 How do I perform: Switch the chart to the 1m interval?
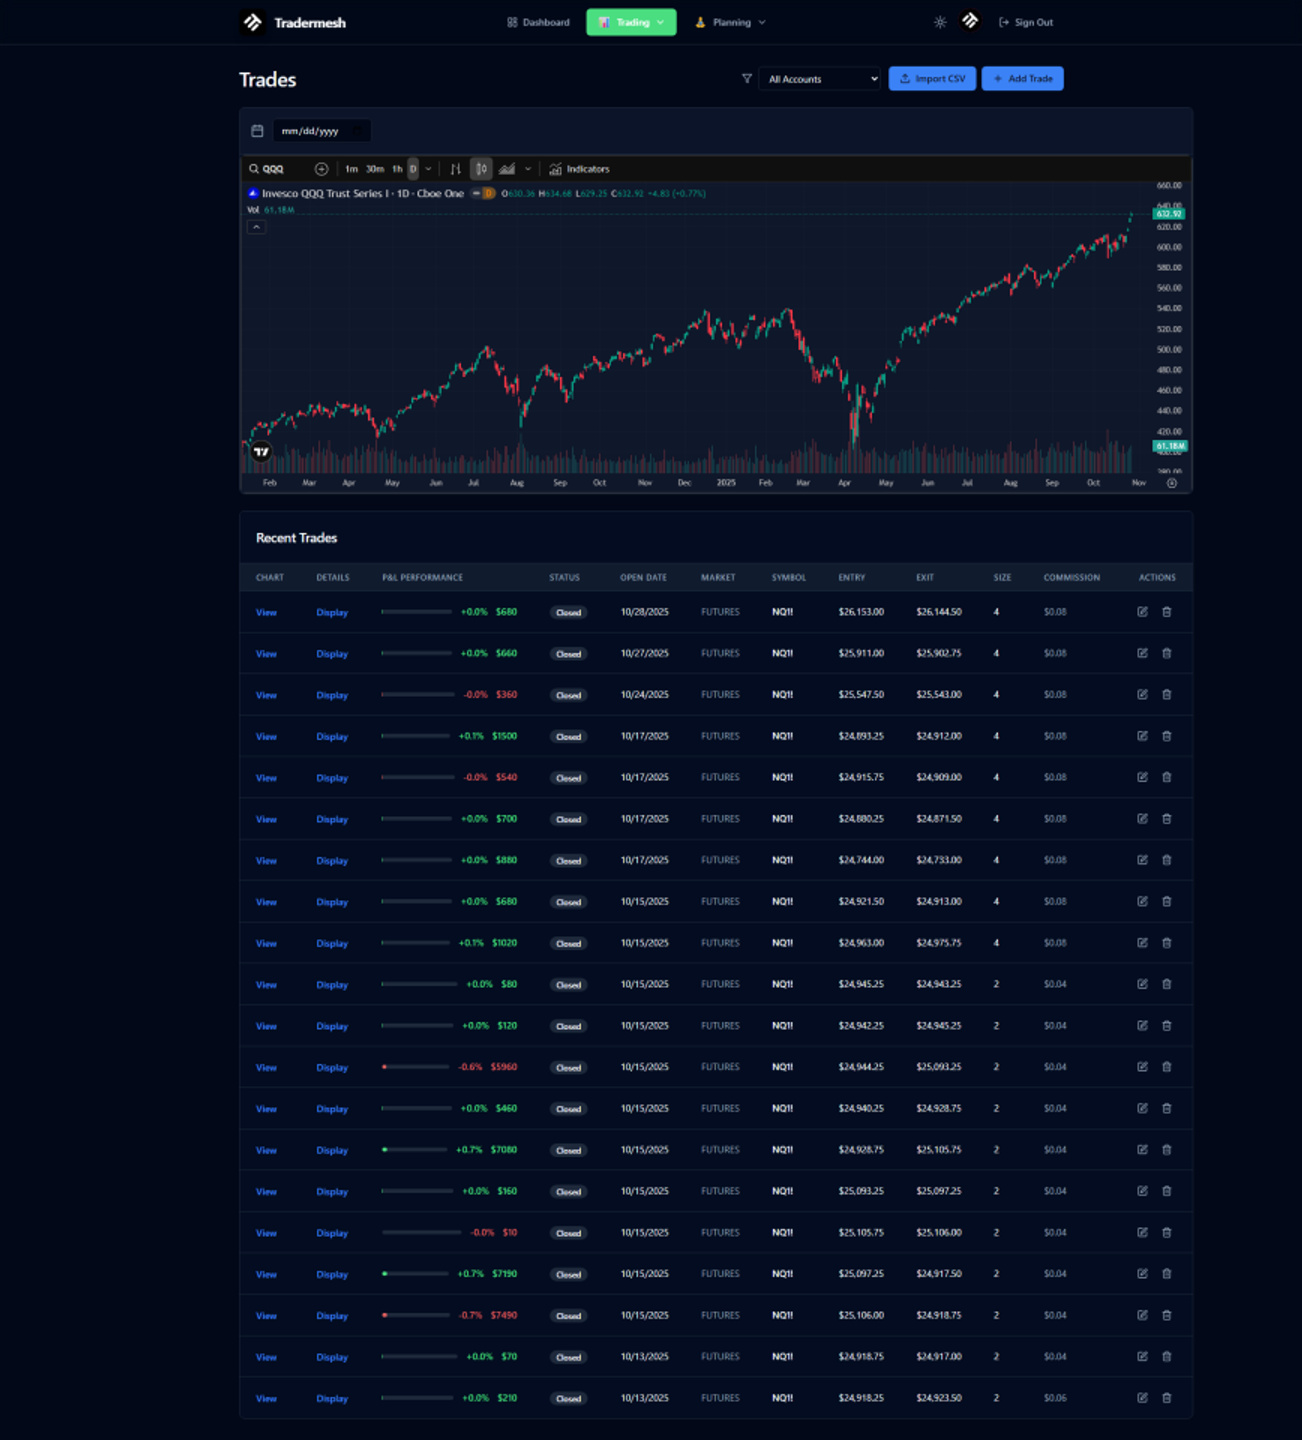tap(351, 169)
